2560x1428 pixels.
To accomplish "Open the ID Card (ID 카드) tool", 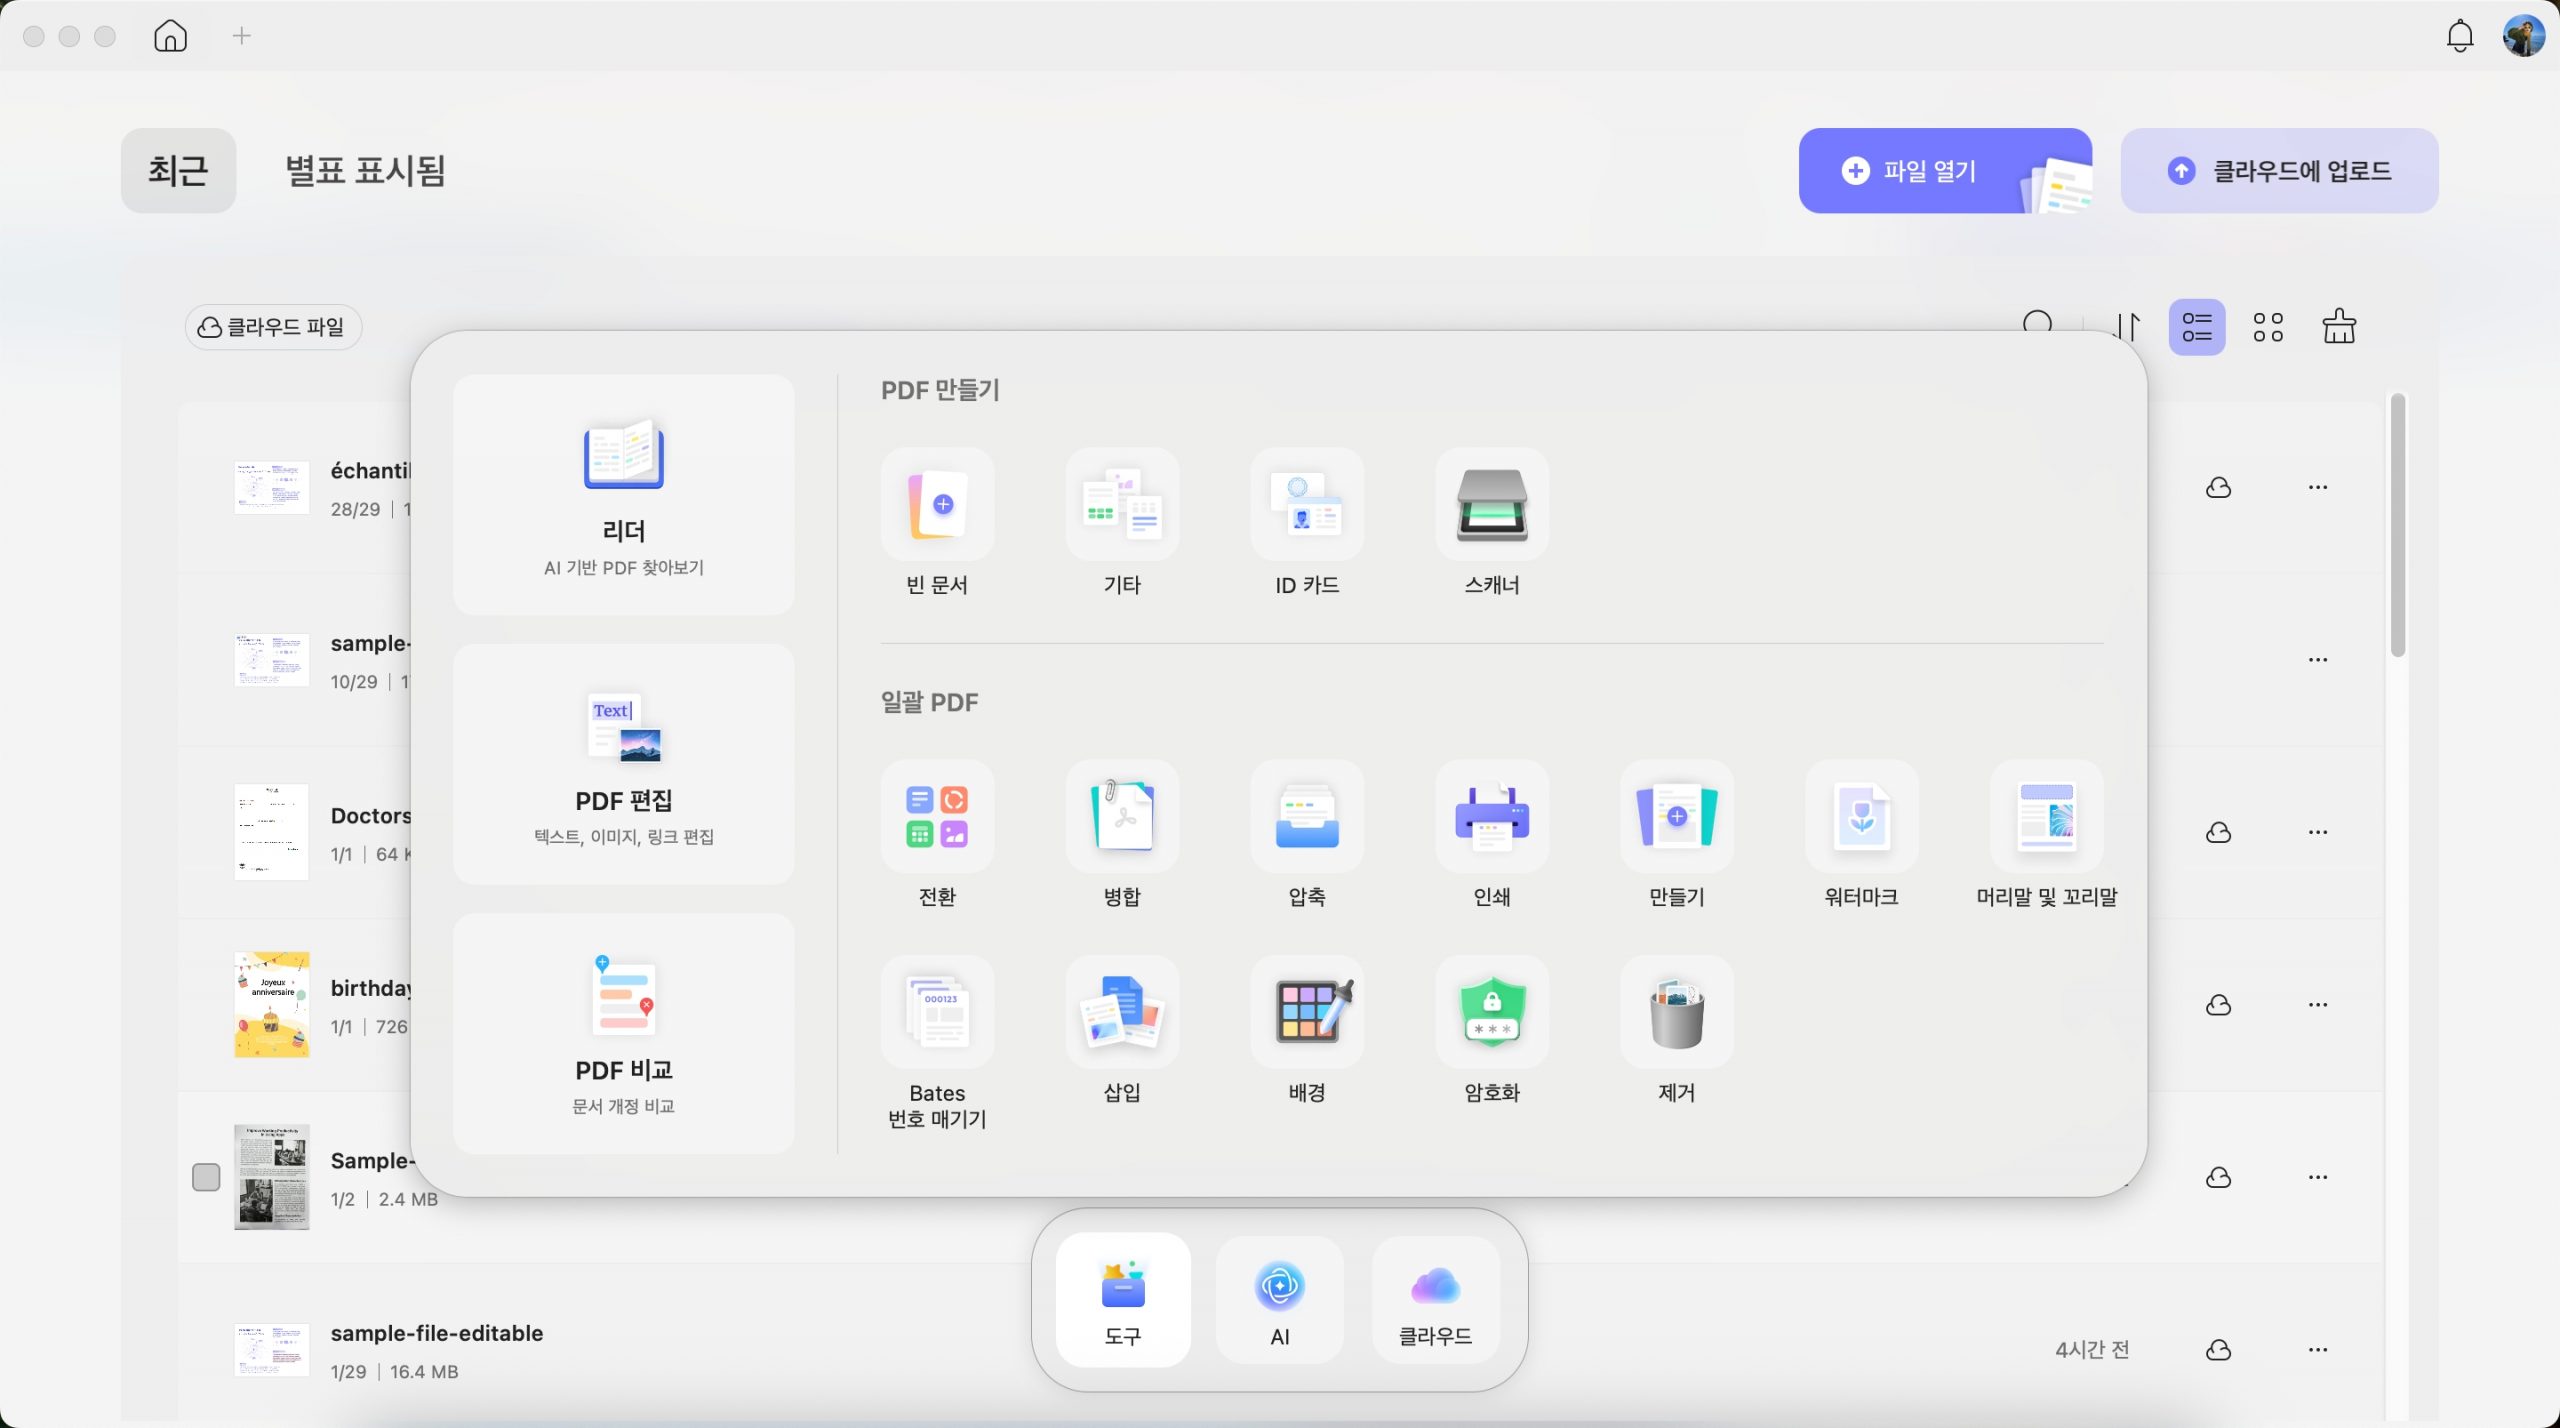I will [1306, 504].
